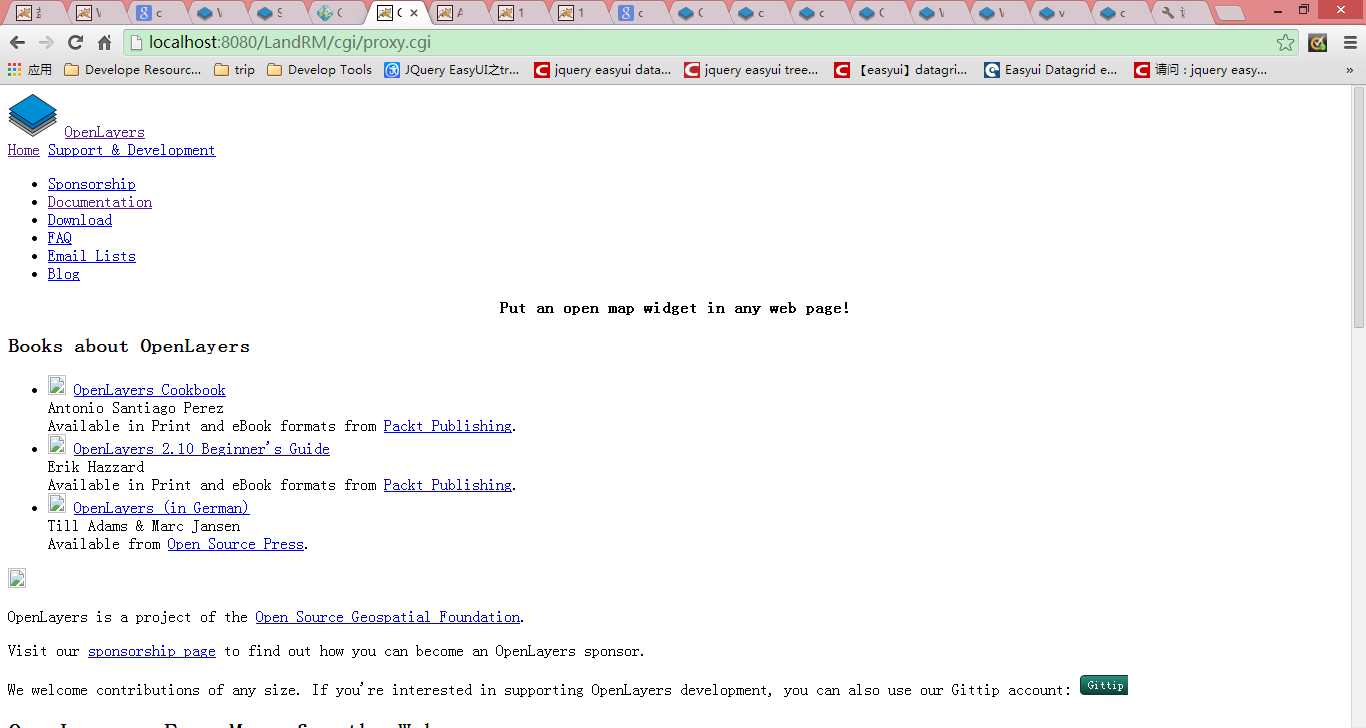Open the Easyui Datagrid e... bookmark
The width and height of the screenshot is (1366, 728).
point(1052,70)
